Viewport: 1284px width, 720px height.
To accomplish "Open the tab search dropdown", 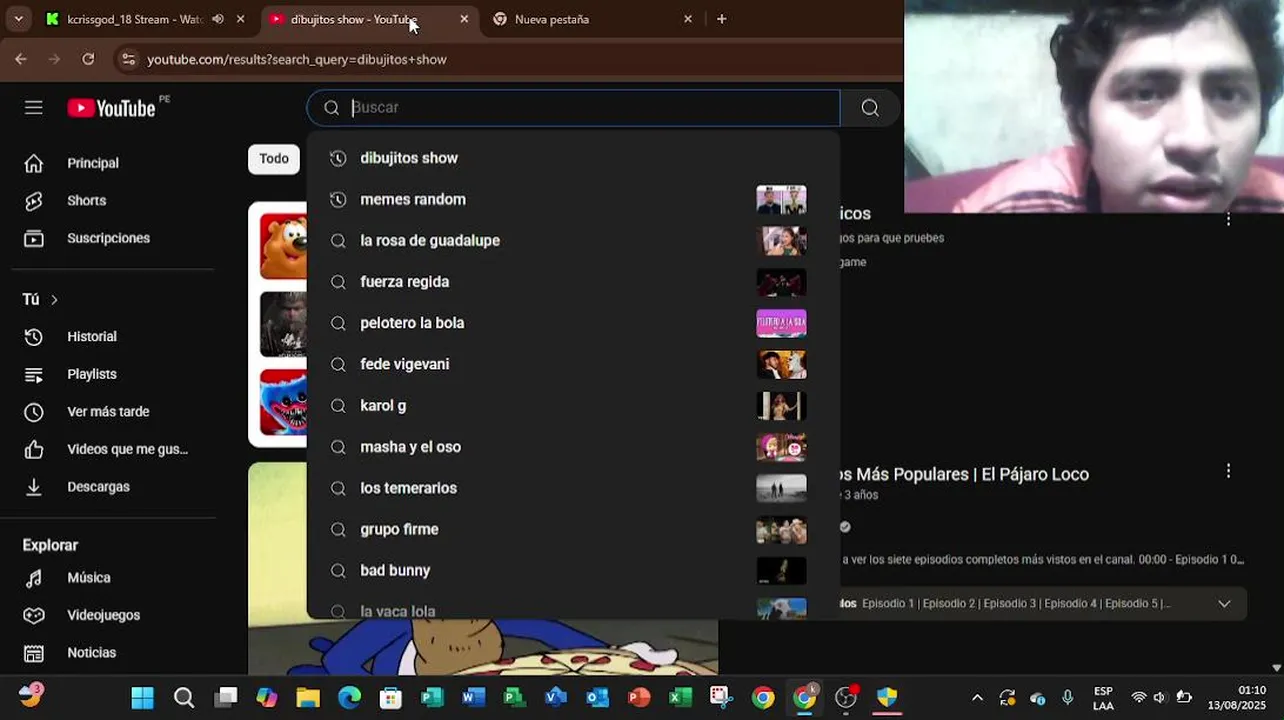I will pos(18,19).
